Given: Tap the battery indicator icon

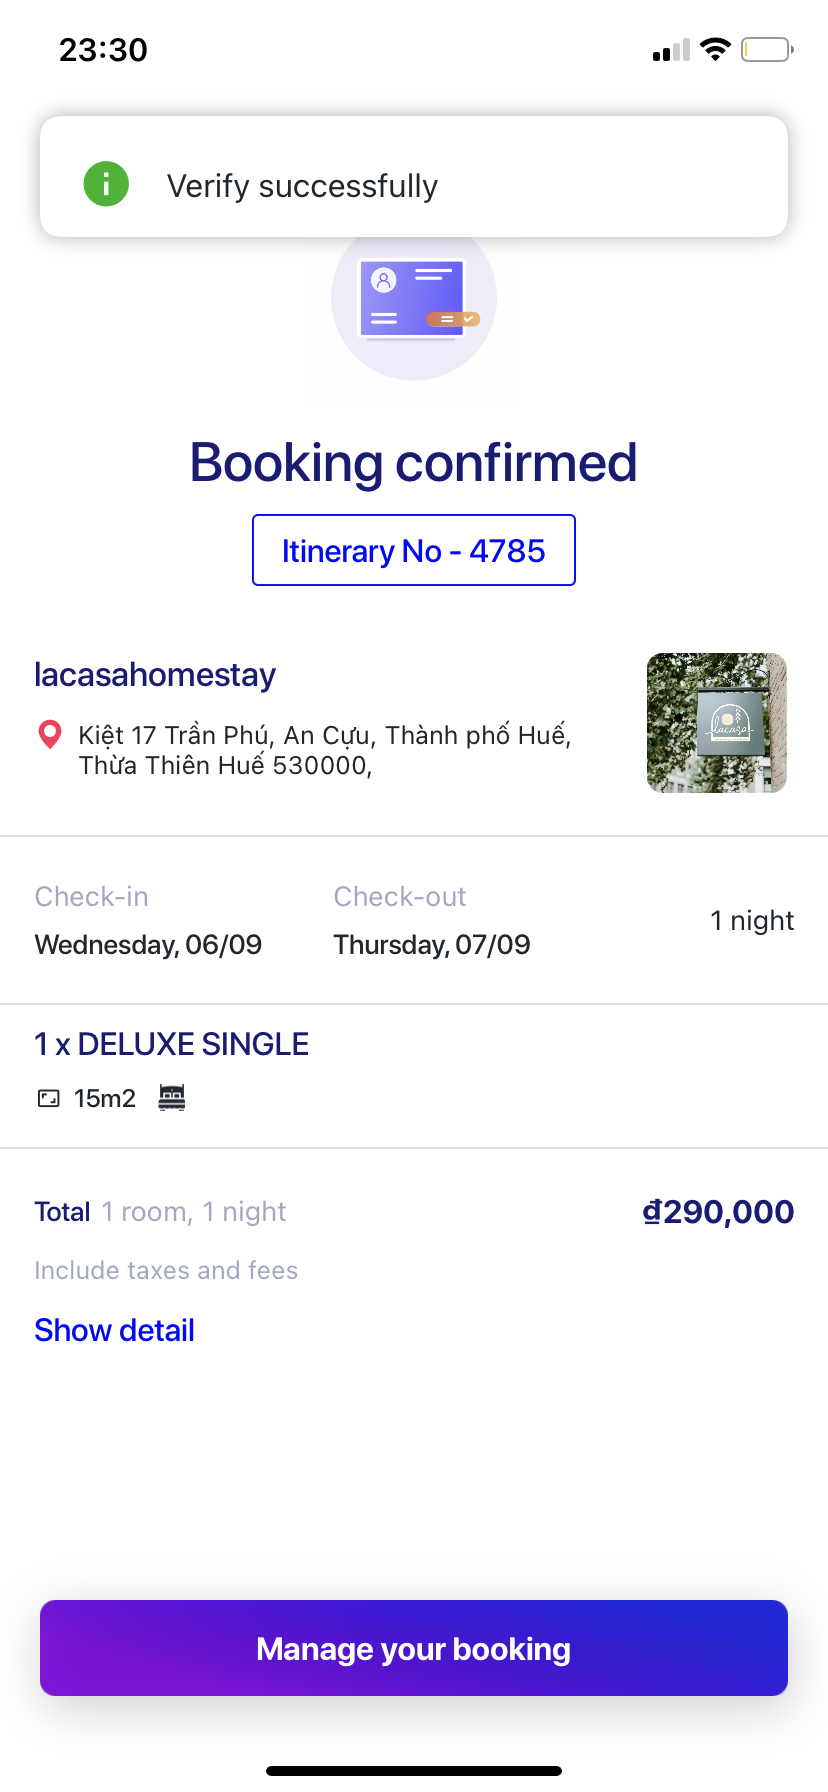Looking at the screenshot, I should pos(767,49).
